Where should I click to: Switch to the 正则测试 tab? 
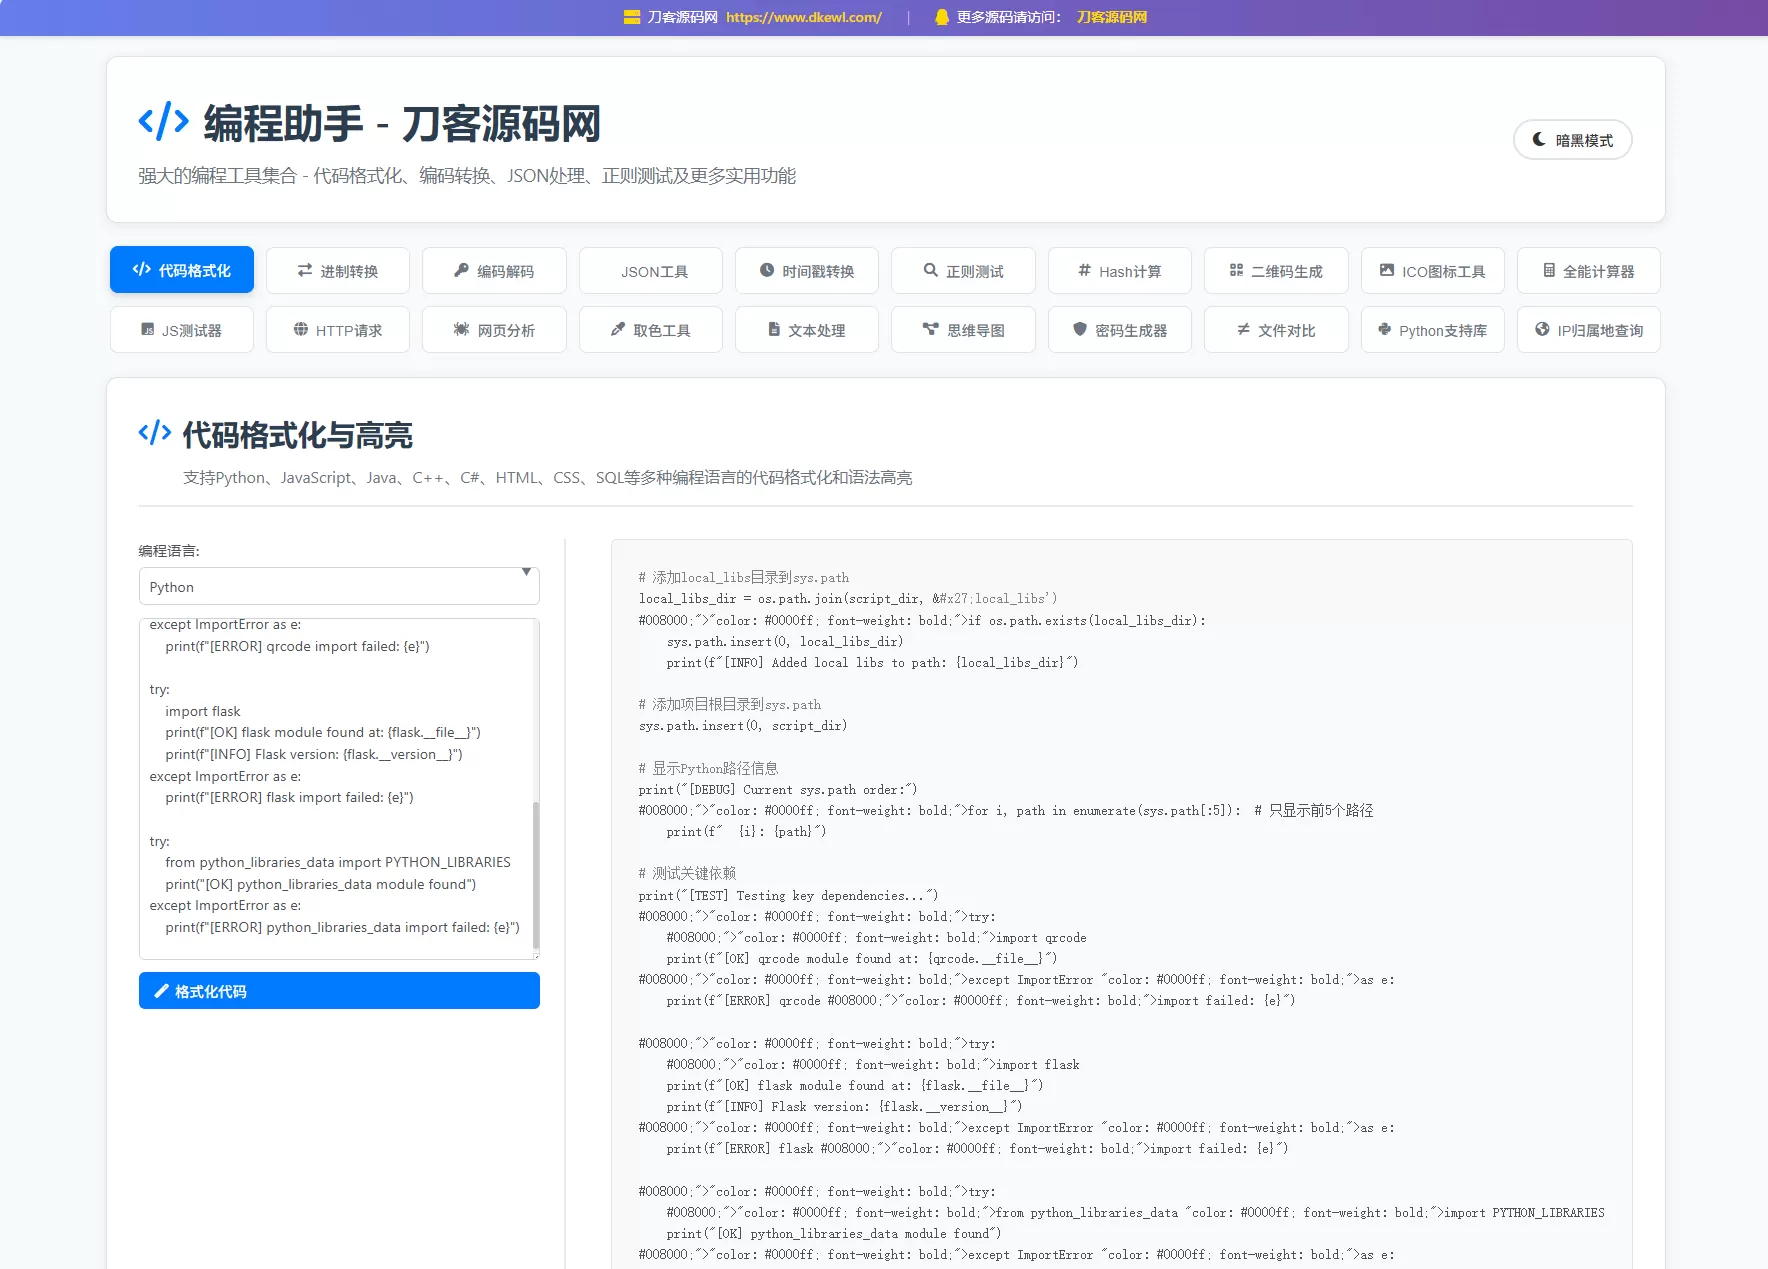coord(963,270)
